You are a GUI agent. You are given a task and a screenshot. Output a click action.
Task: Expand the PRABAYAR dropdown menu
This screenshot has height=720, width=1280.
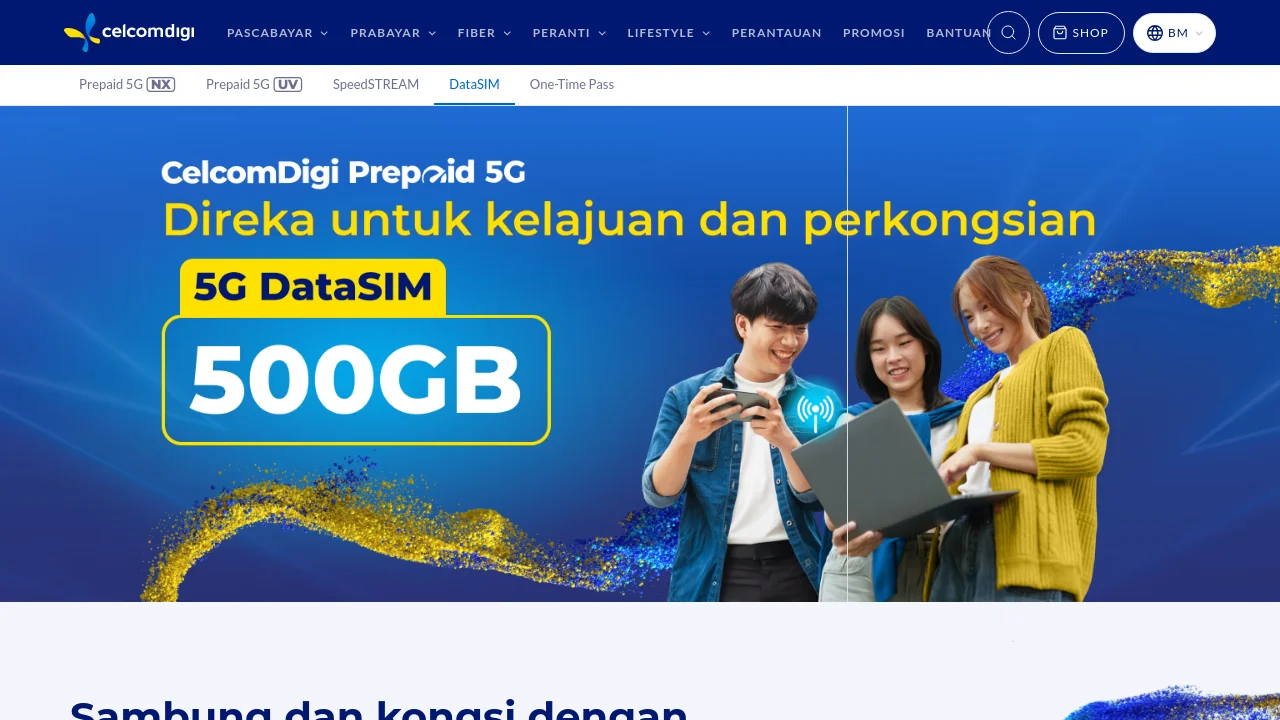pyautogui.click(x=393, y=33)
